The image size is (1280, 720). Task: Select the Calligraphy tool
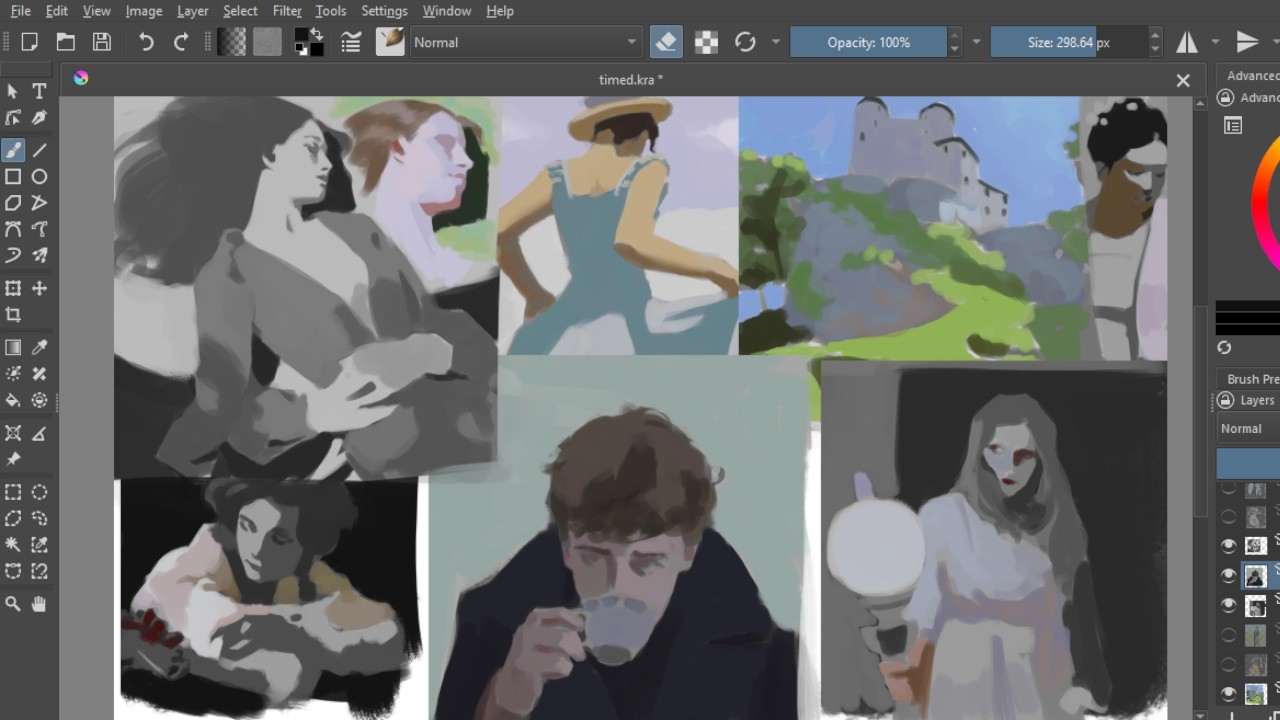(39, 118)
